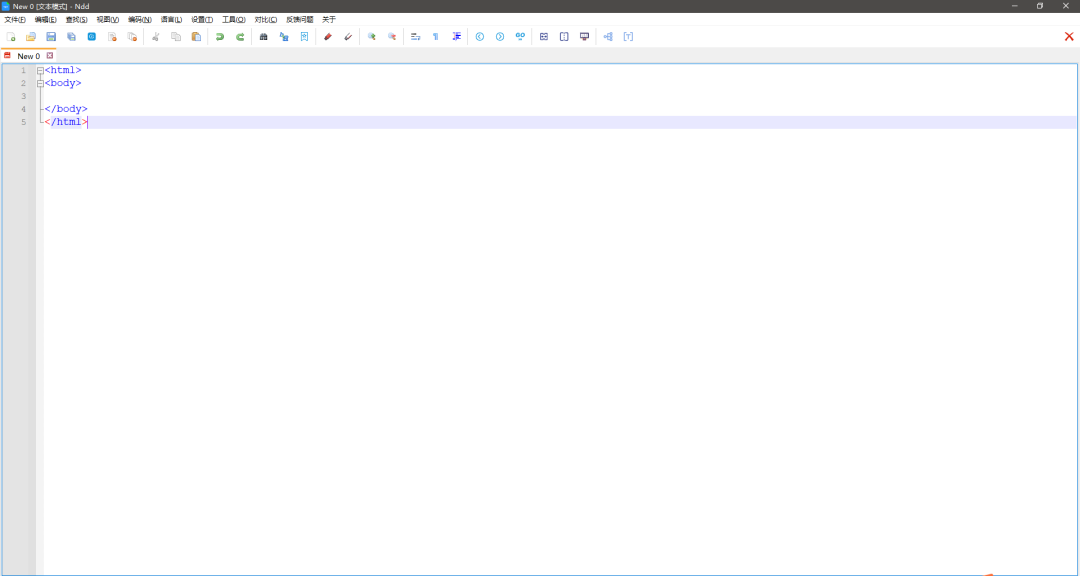
Task: Collapse the <html> fold marker
Action: click(x=40, y=70)
